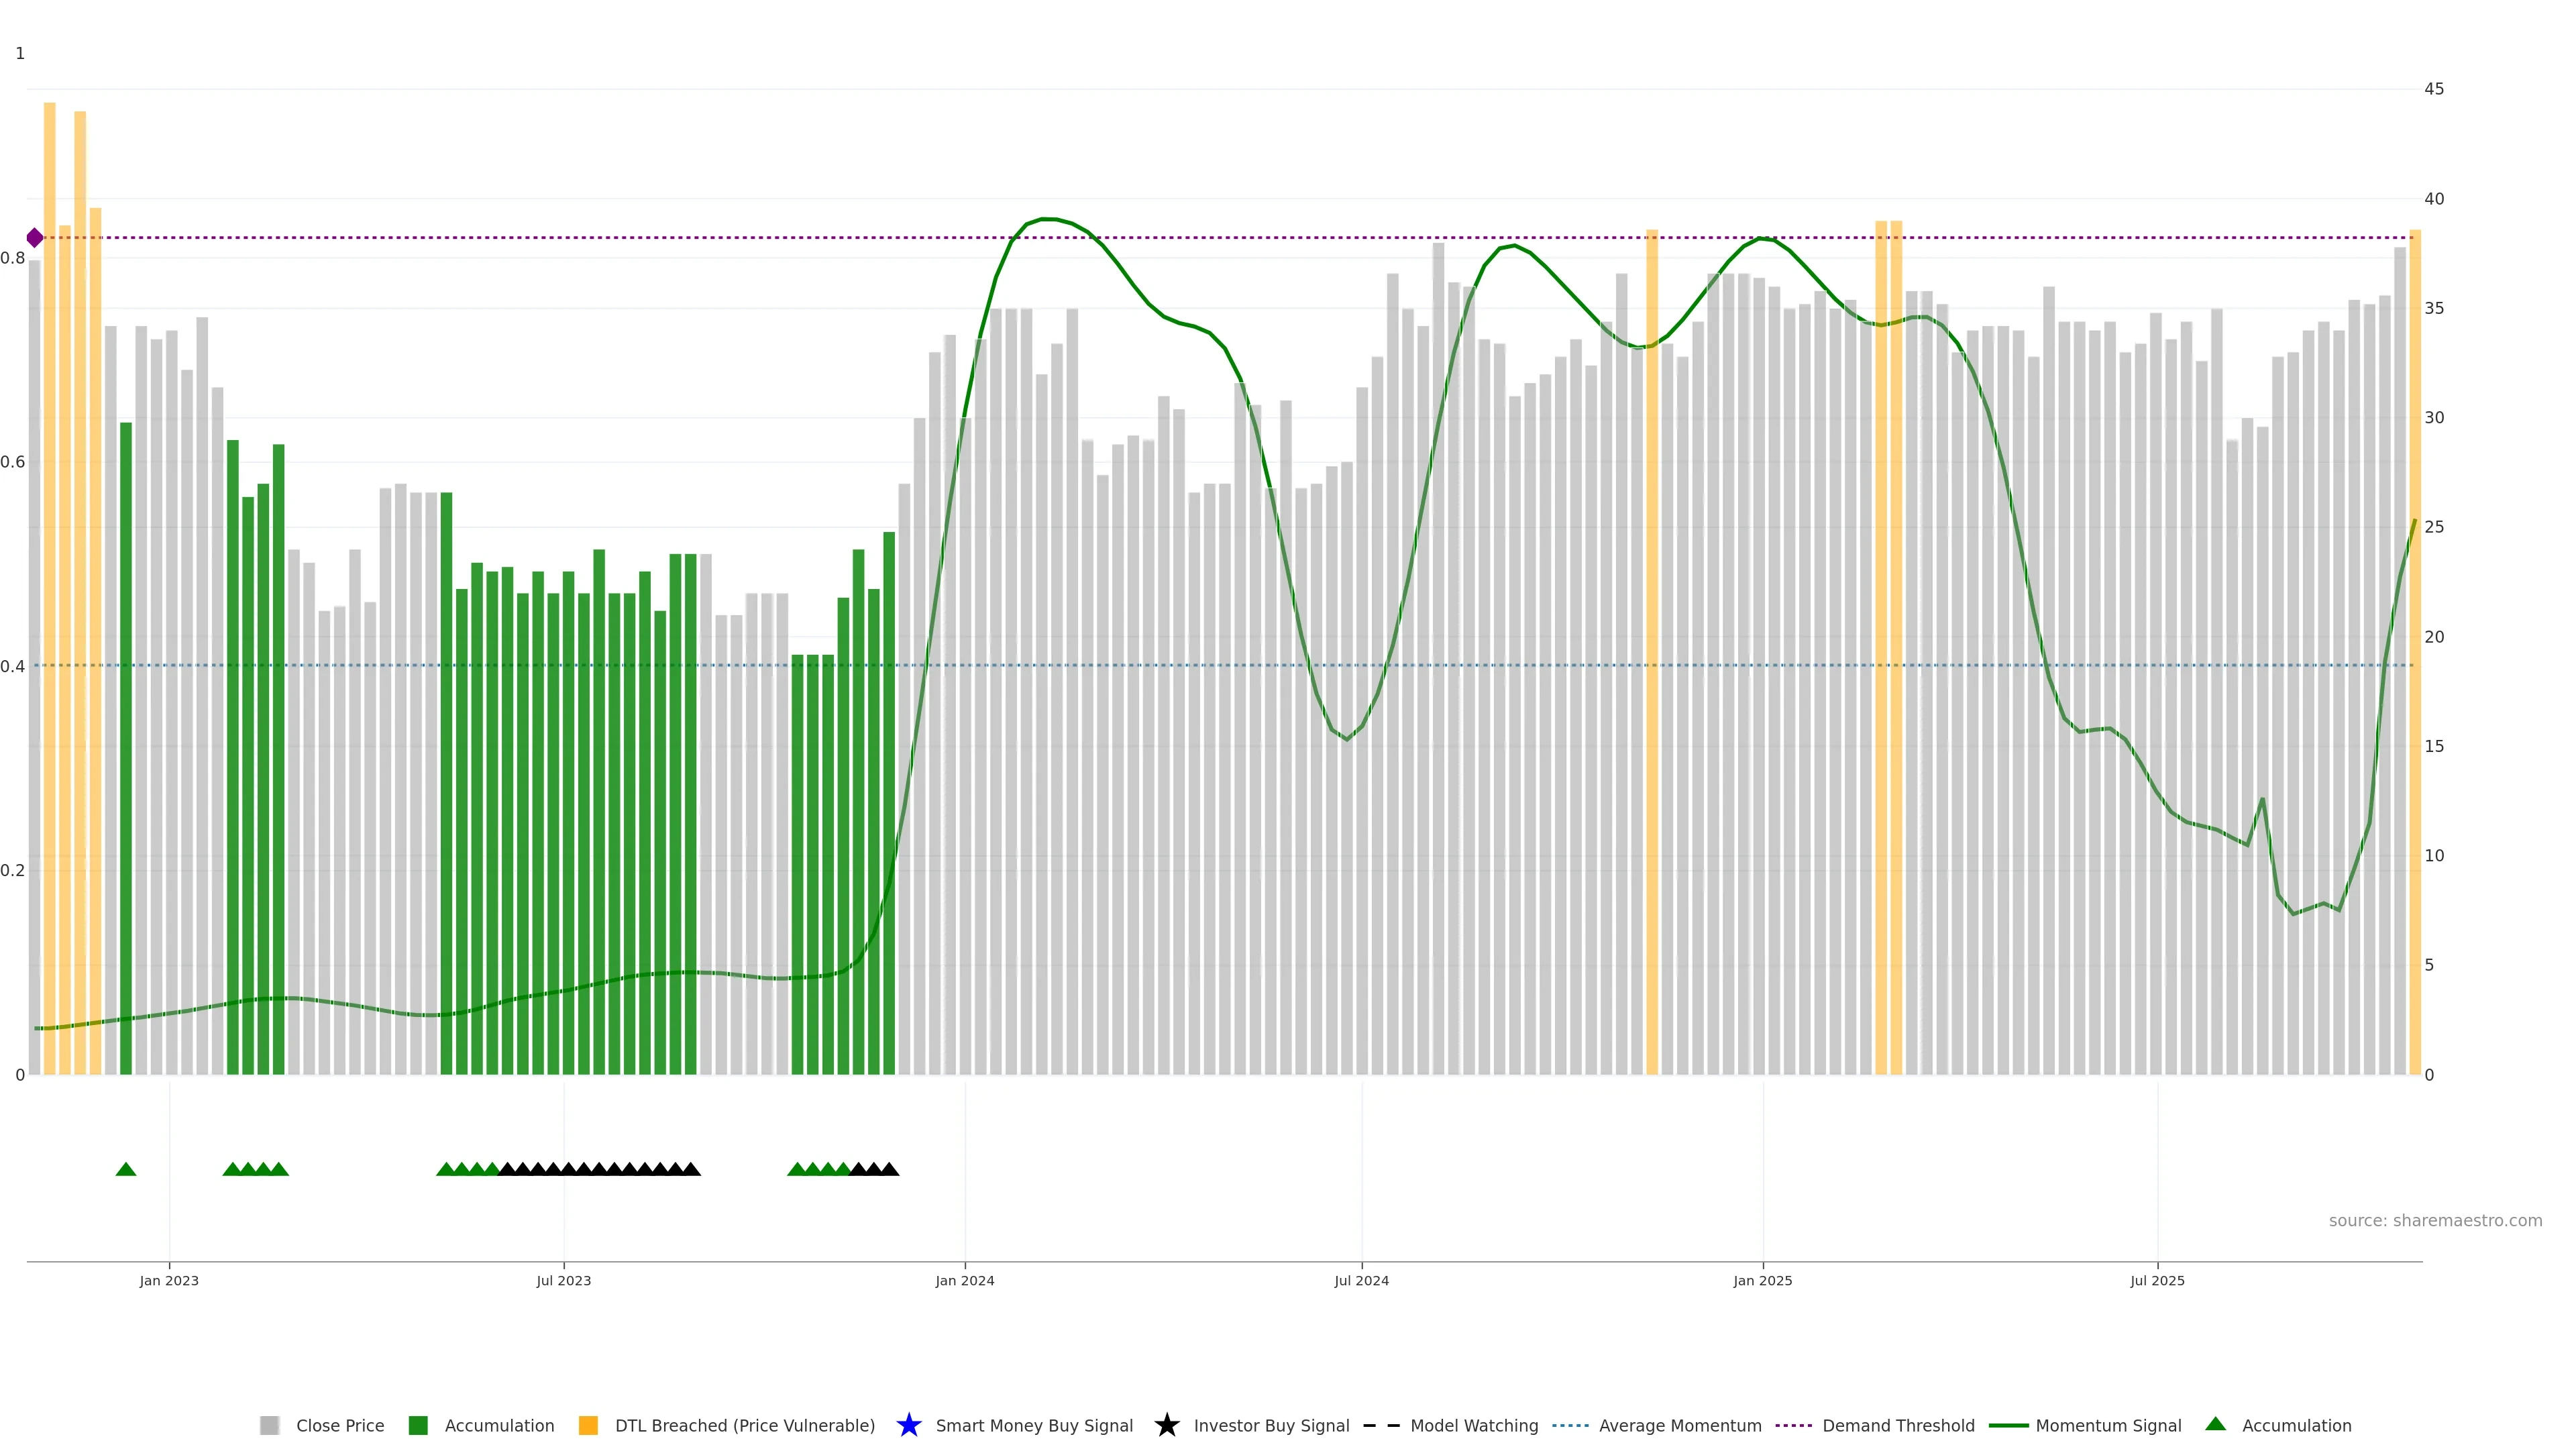Click the gray Close Price color swatch
Image resolution: width=2576 pixels, height=1449 pixels.
pos(269,1425)
